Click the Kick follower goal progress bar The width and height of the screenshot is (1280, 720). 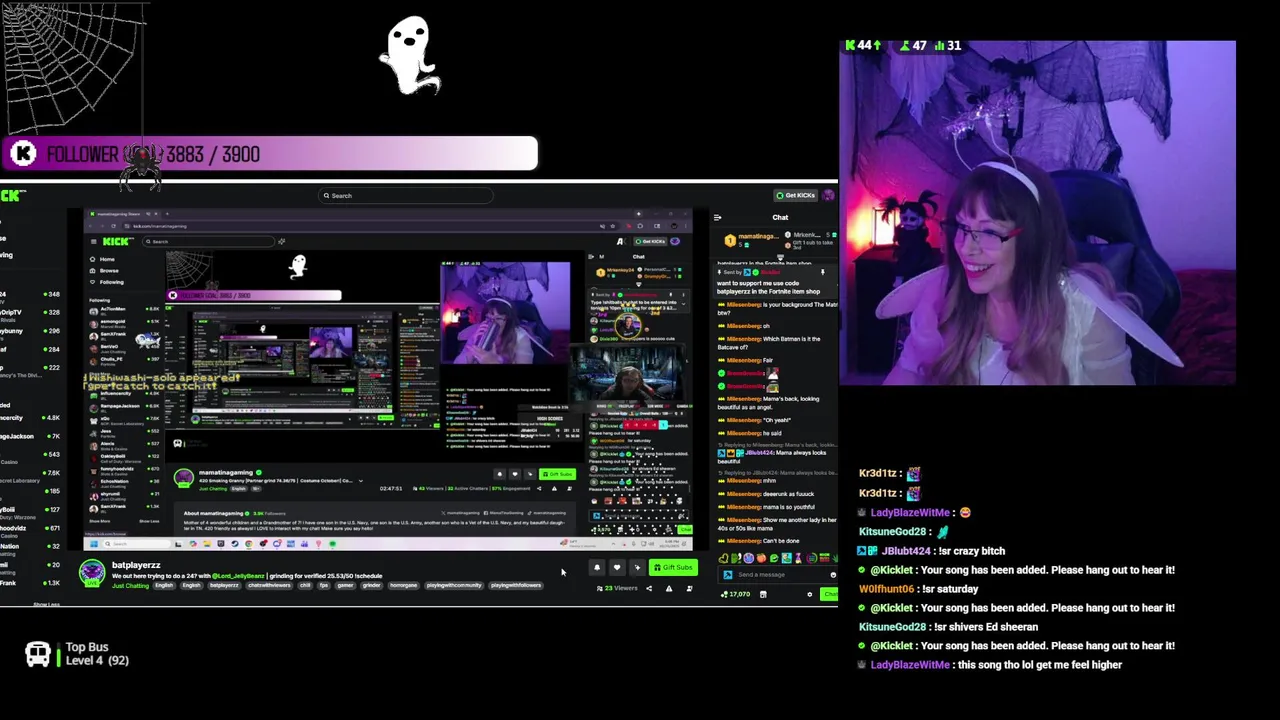269,154
